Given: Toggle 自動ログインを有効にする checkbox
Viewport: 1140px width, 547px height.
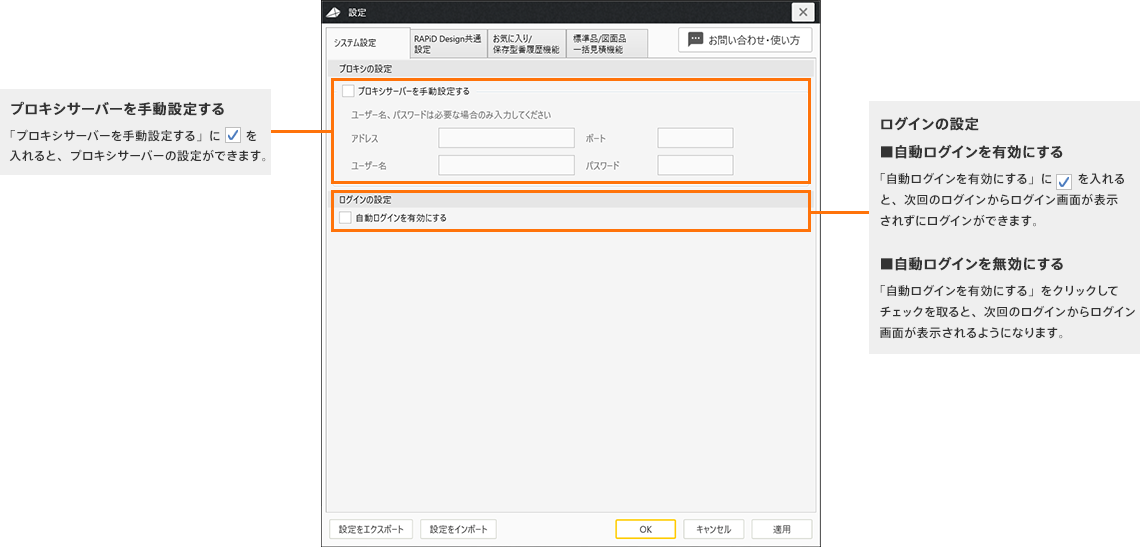Looking at the screenshot, I should [345, 217].
